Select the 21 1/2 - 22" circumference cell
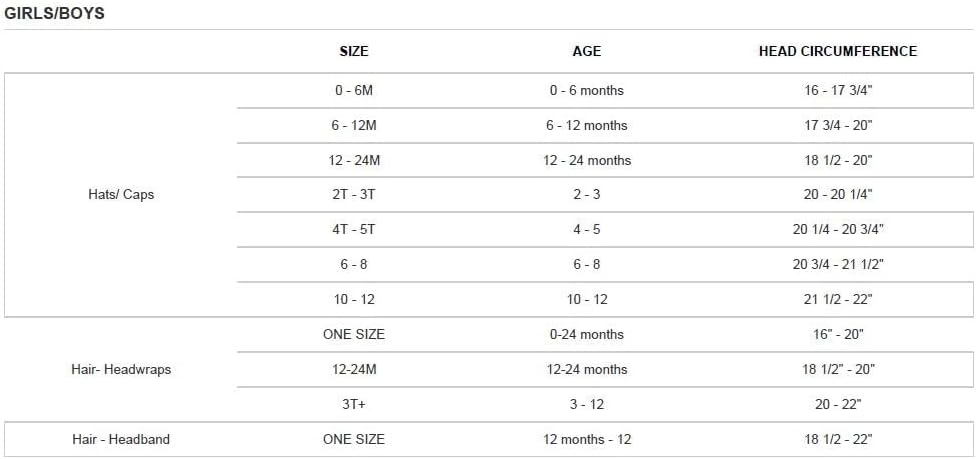Screen dimensions: 976x459 point(838,300)
